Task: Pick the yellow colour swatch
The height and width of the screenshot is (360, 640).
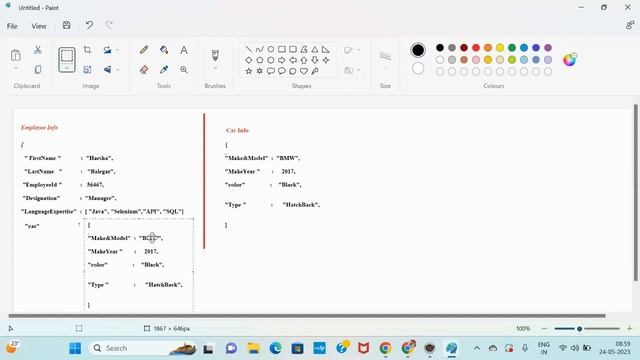Action: click(x=500, y=48)
